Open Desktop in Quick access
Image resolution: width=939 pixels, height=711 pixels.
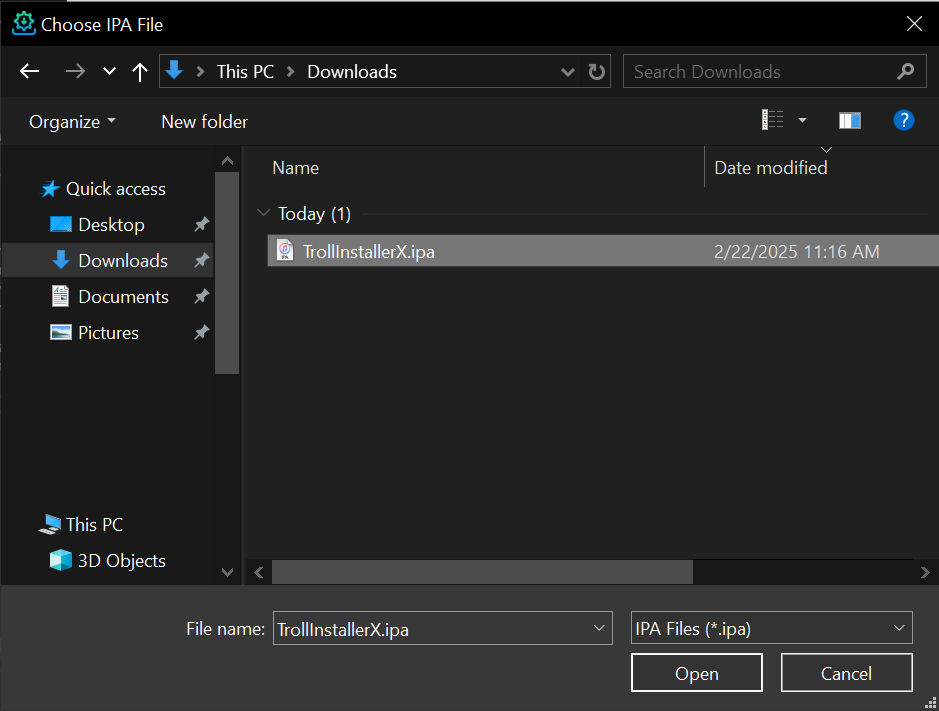click(x=111, y=225)
